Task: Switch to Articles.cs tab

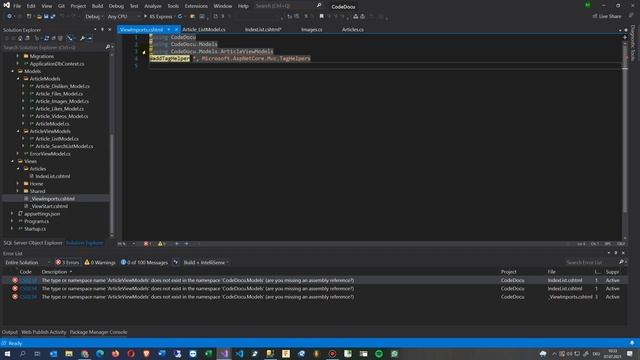Action: [353, 29]
